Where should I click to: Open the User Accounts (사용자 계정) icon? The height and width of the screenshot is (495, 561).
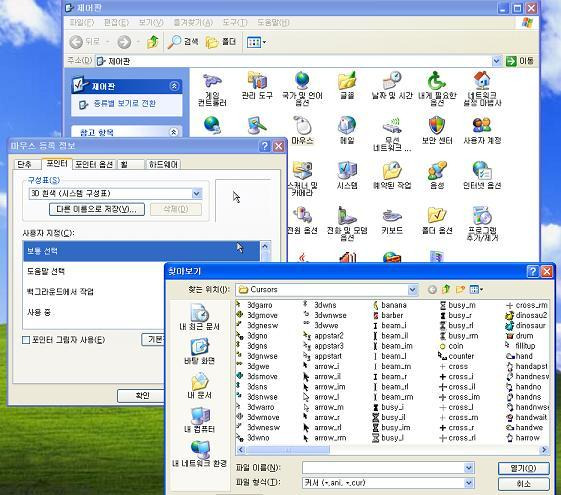[x=482, y=130]
